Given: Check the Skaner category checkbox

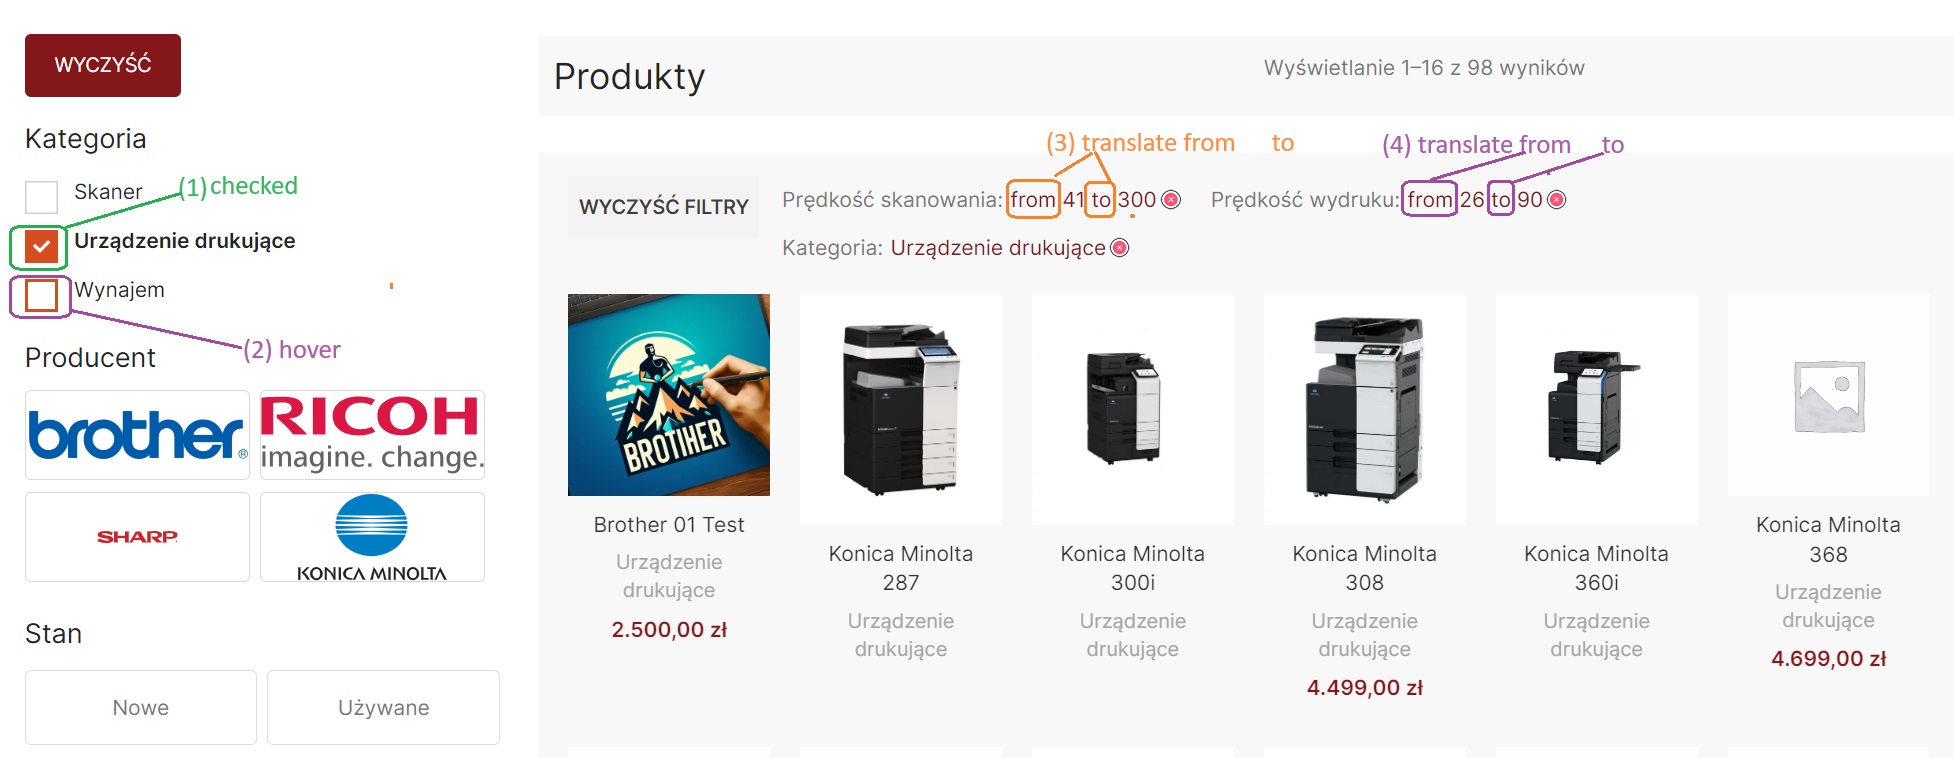Looking at the screenshot, I should click(41, 197).
